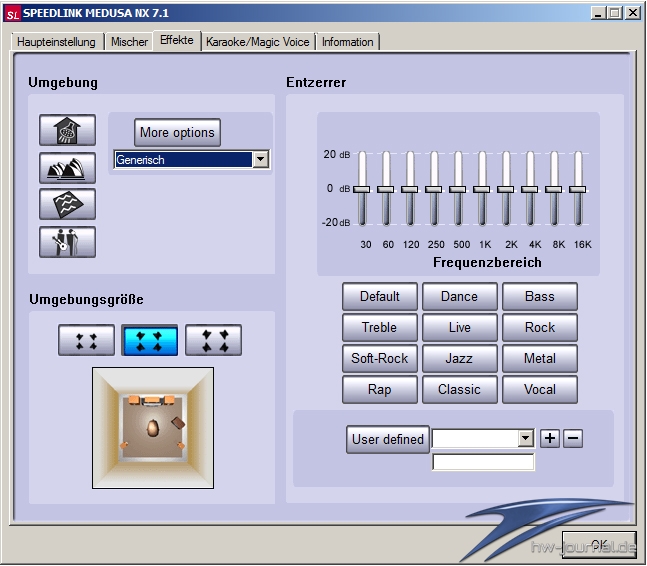Click the 1K equalizer slider handle

point(482,189)
